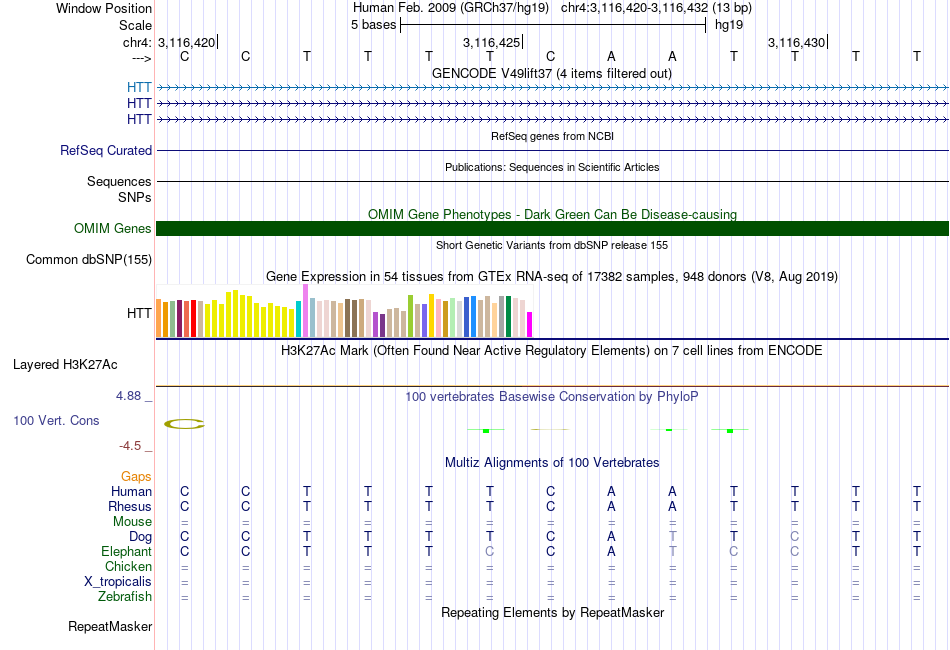Viewport: 950px width, 650px height.
Task: Click the Multiz Alignments of 100 Vertebrates title
Action: click(552, 462)
